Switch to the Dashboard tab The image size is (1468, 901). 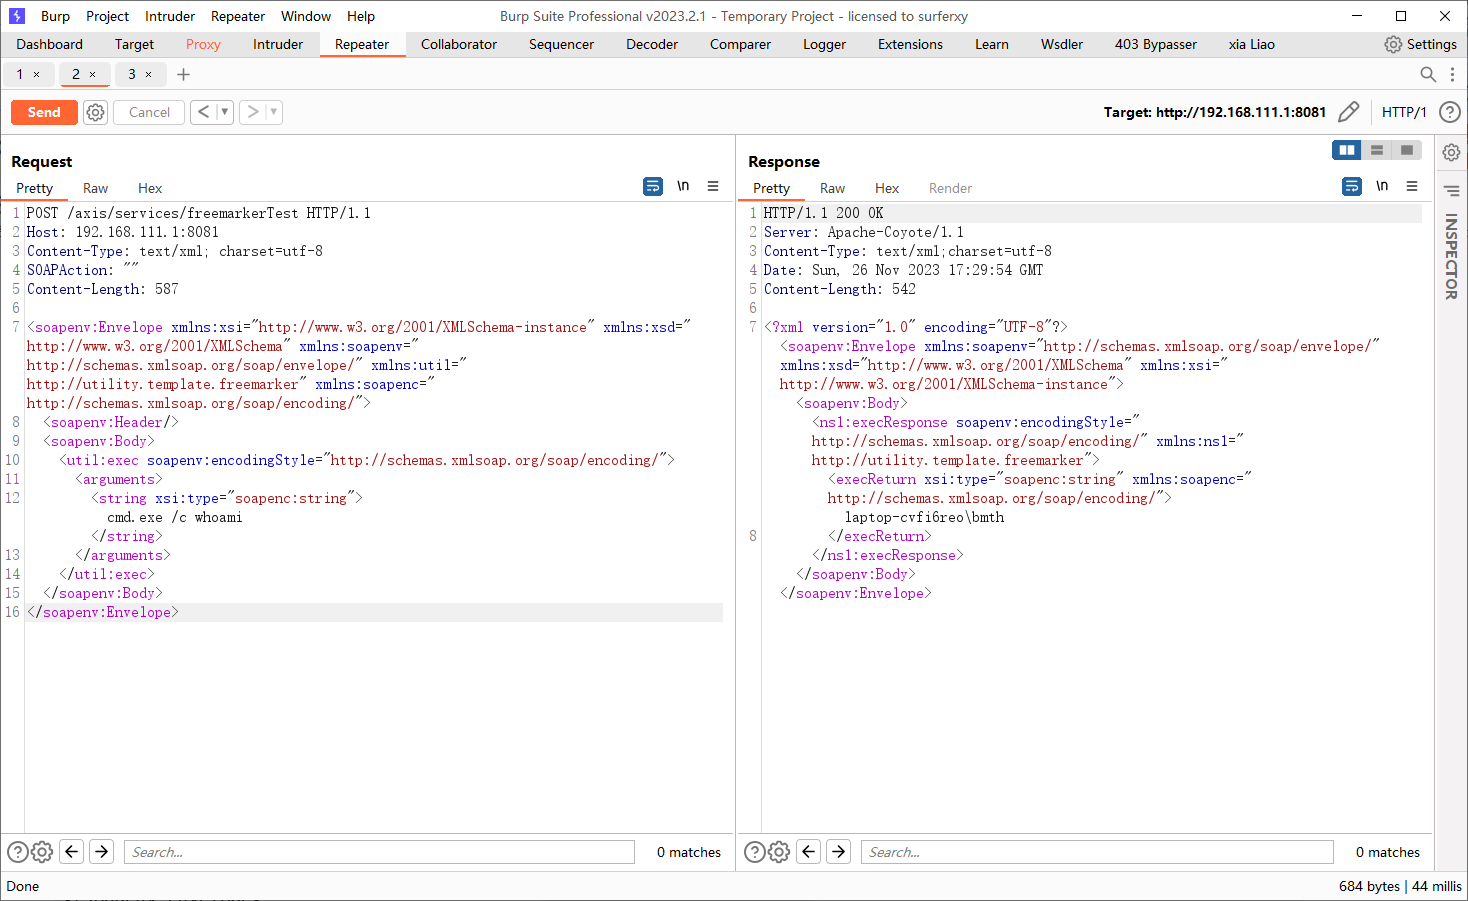(x=50, y=44)
